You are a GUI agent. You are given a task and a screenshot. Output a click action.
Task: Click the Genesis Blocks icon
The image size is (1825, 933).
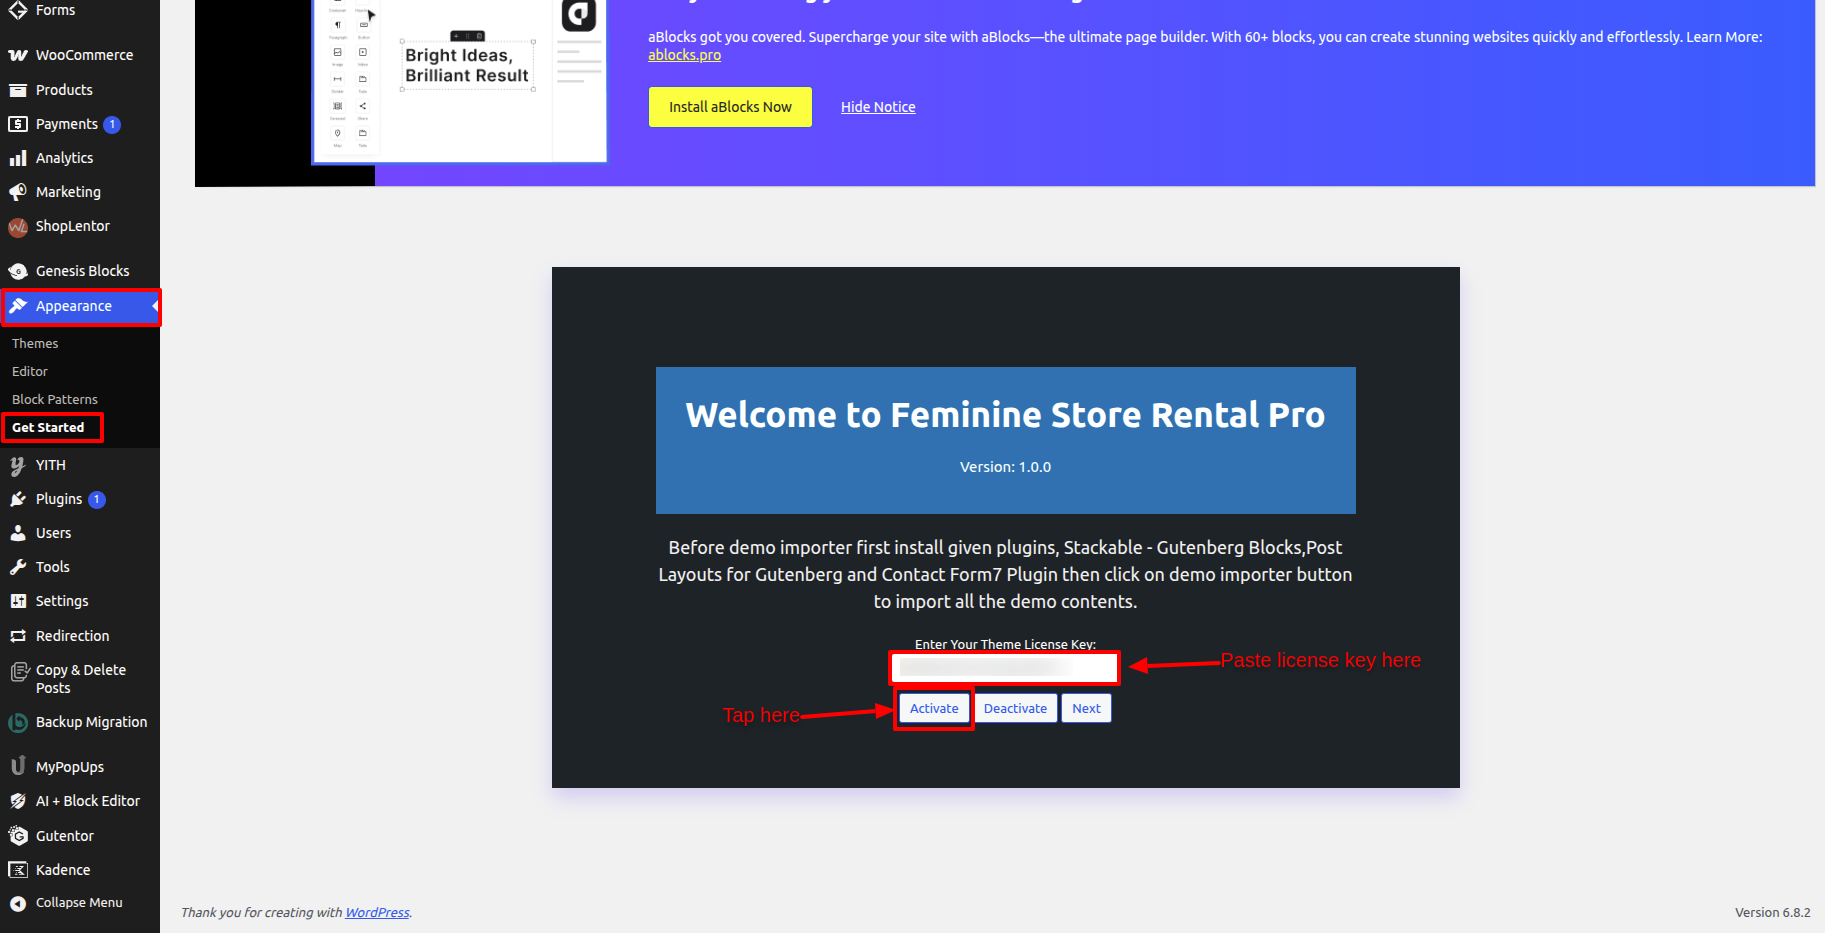click(18, 271)
